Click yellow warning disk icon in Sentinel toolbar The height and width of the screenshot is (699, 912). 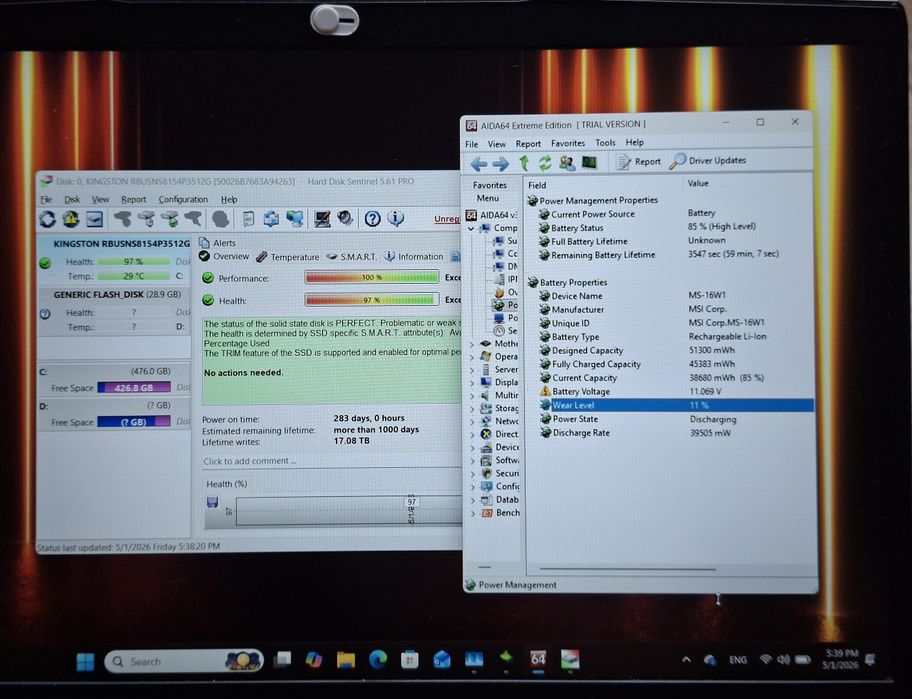click(71, 219)
